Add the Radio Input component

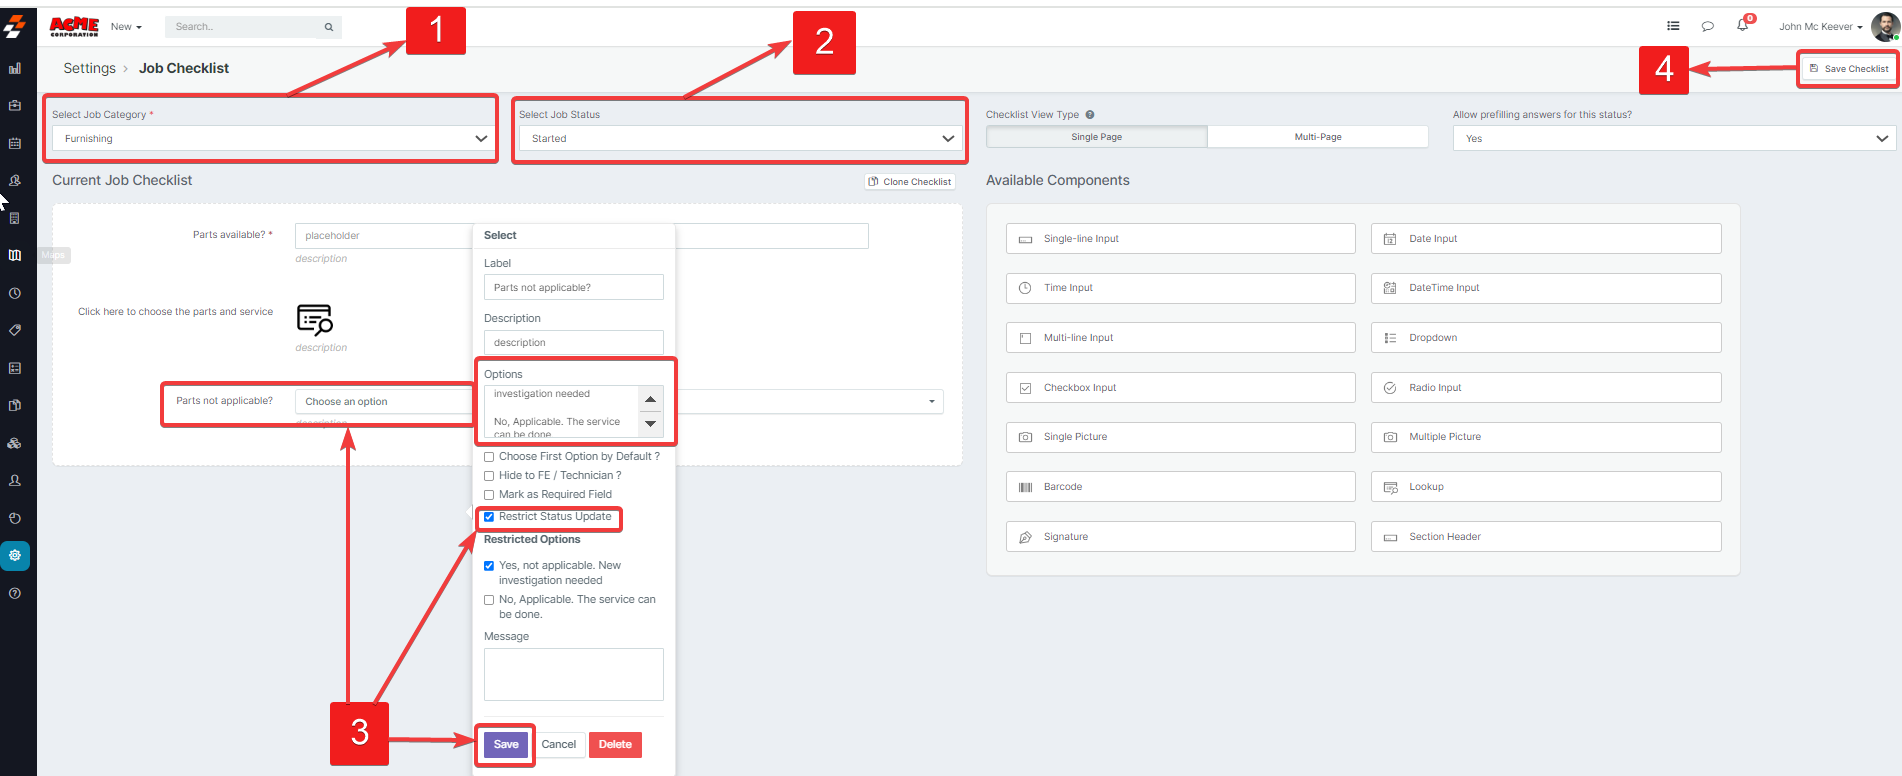(x=1546, y=388)
